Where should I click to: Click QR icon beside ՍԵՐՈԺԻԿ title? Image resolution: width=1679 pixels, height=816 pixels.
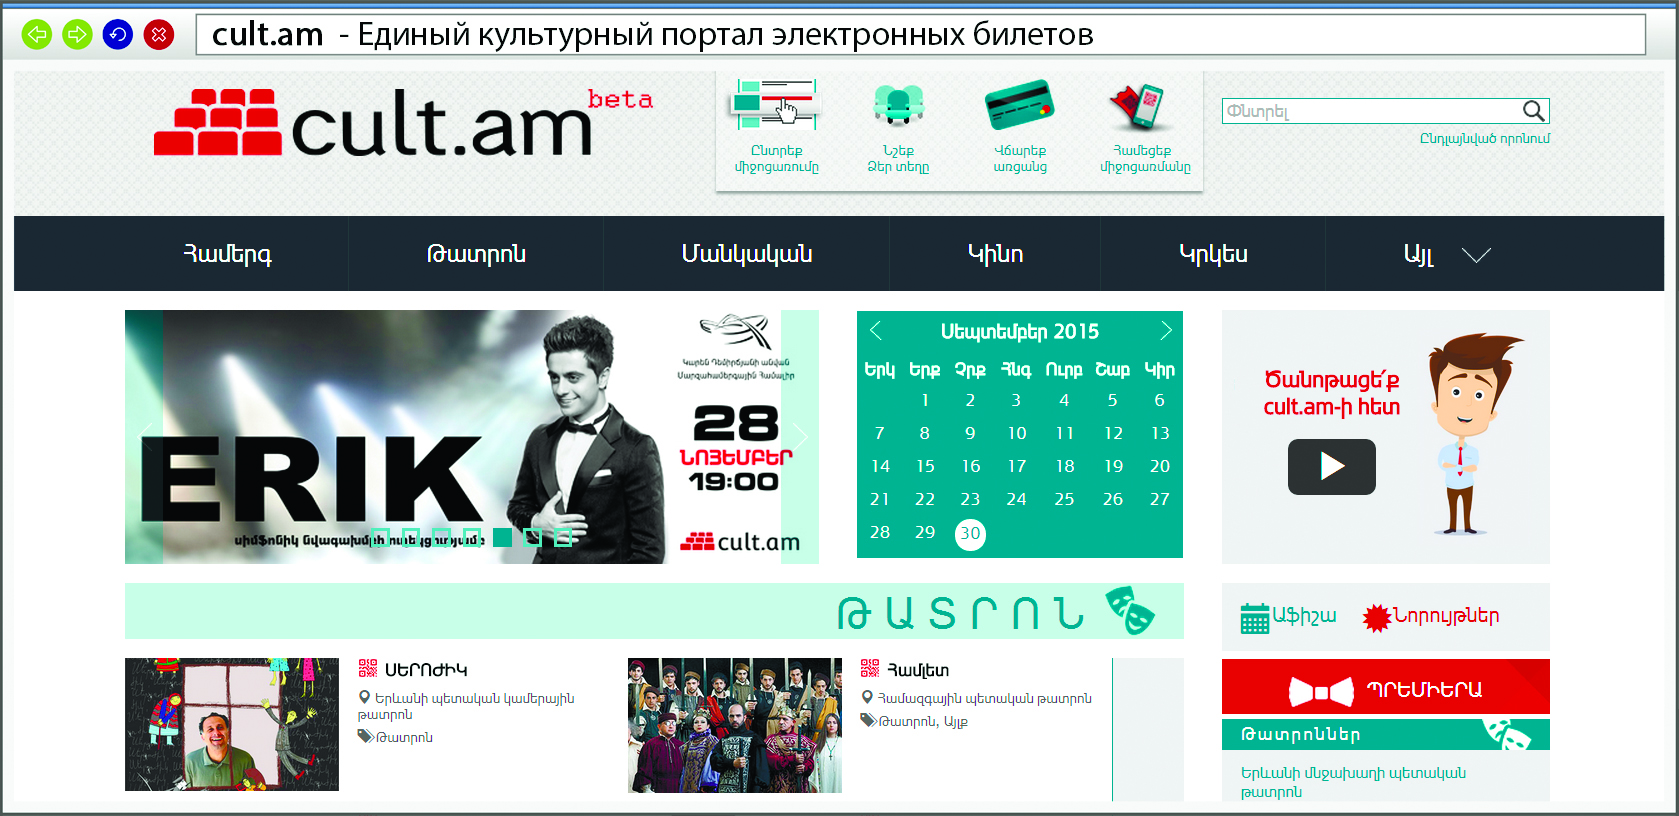pos(368,669)
